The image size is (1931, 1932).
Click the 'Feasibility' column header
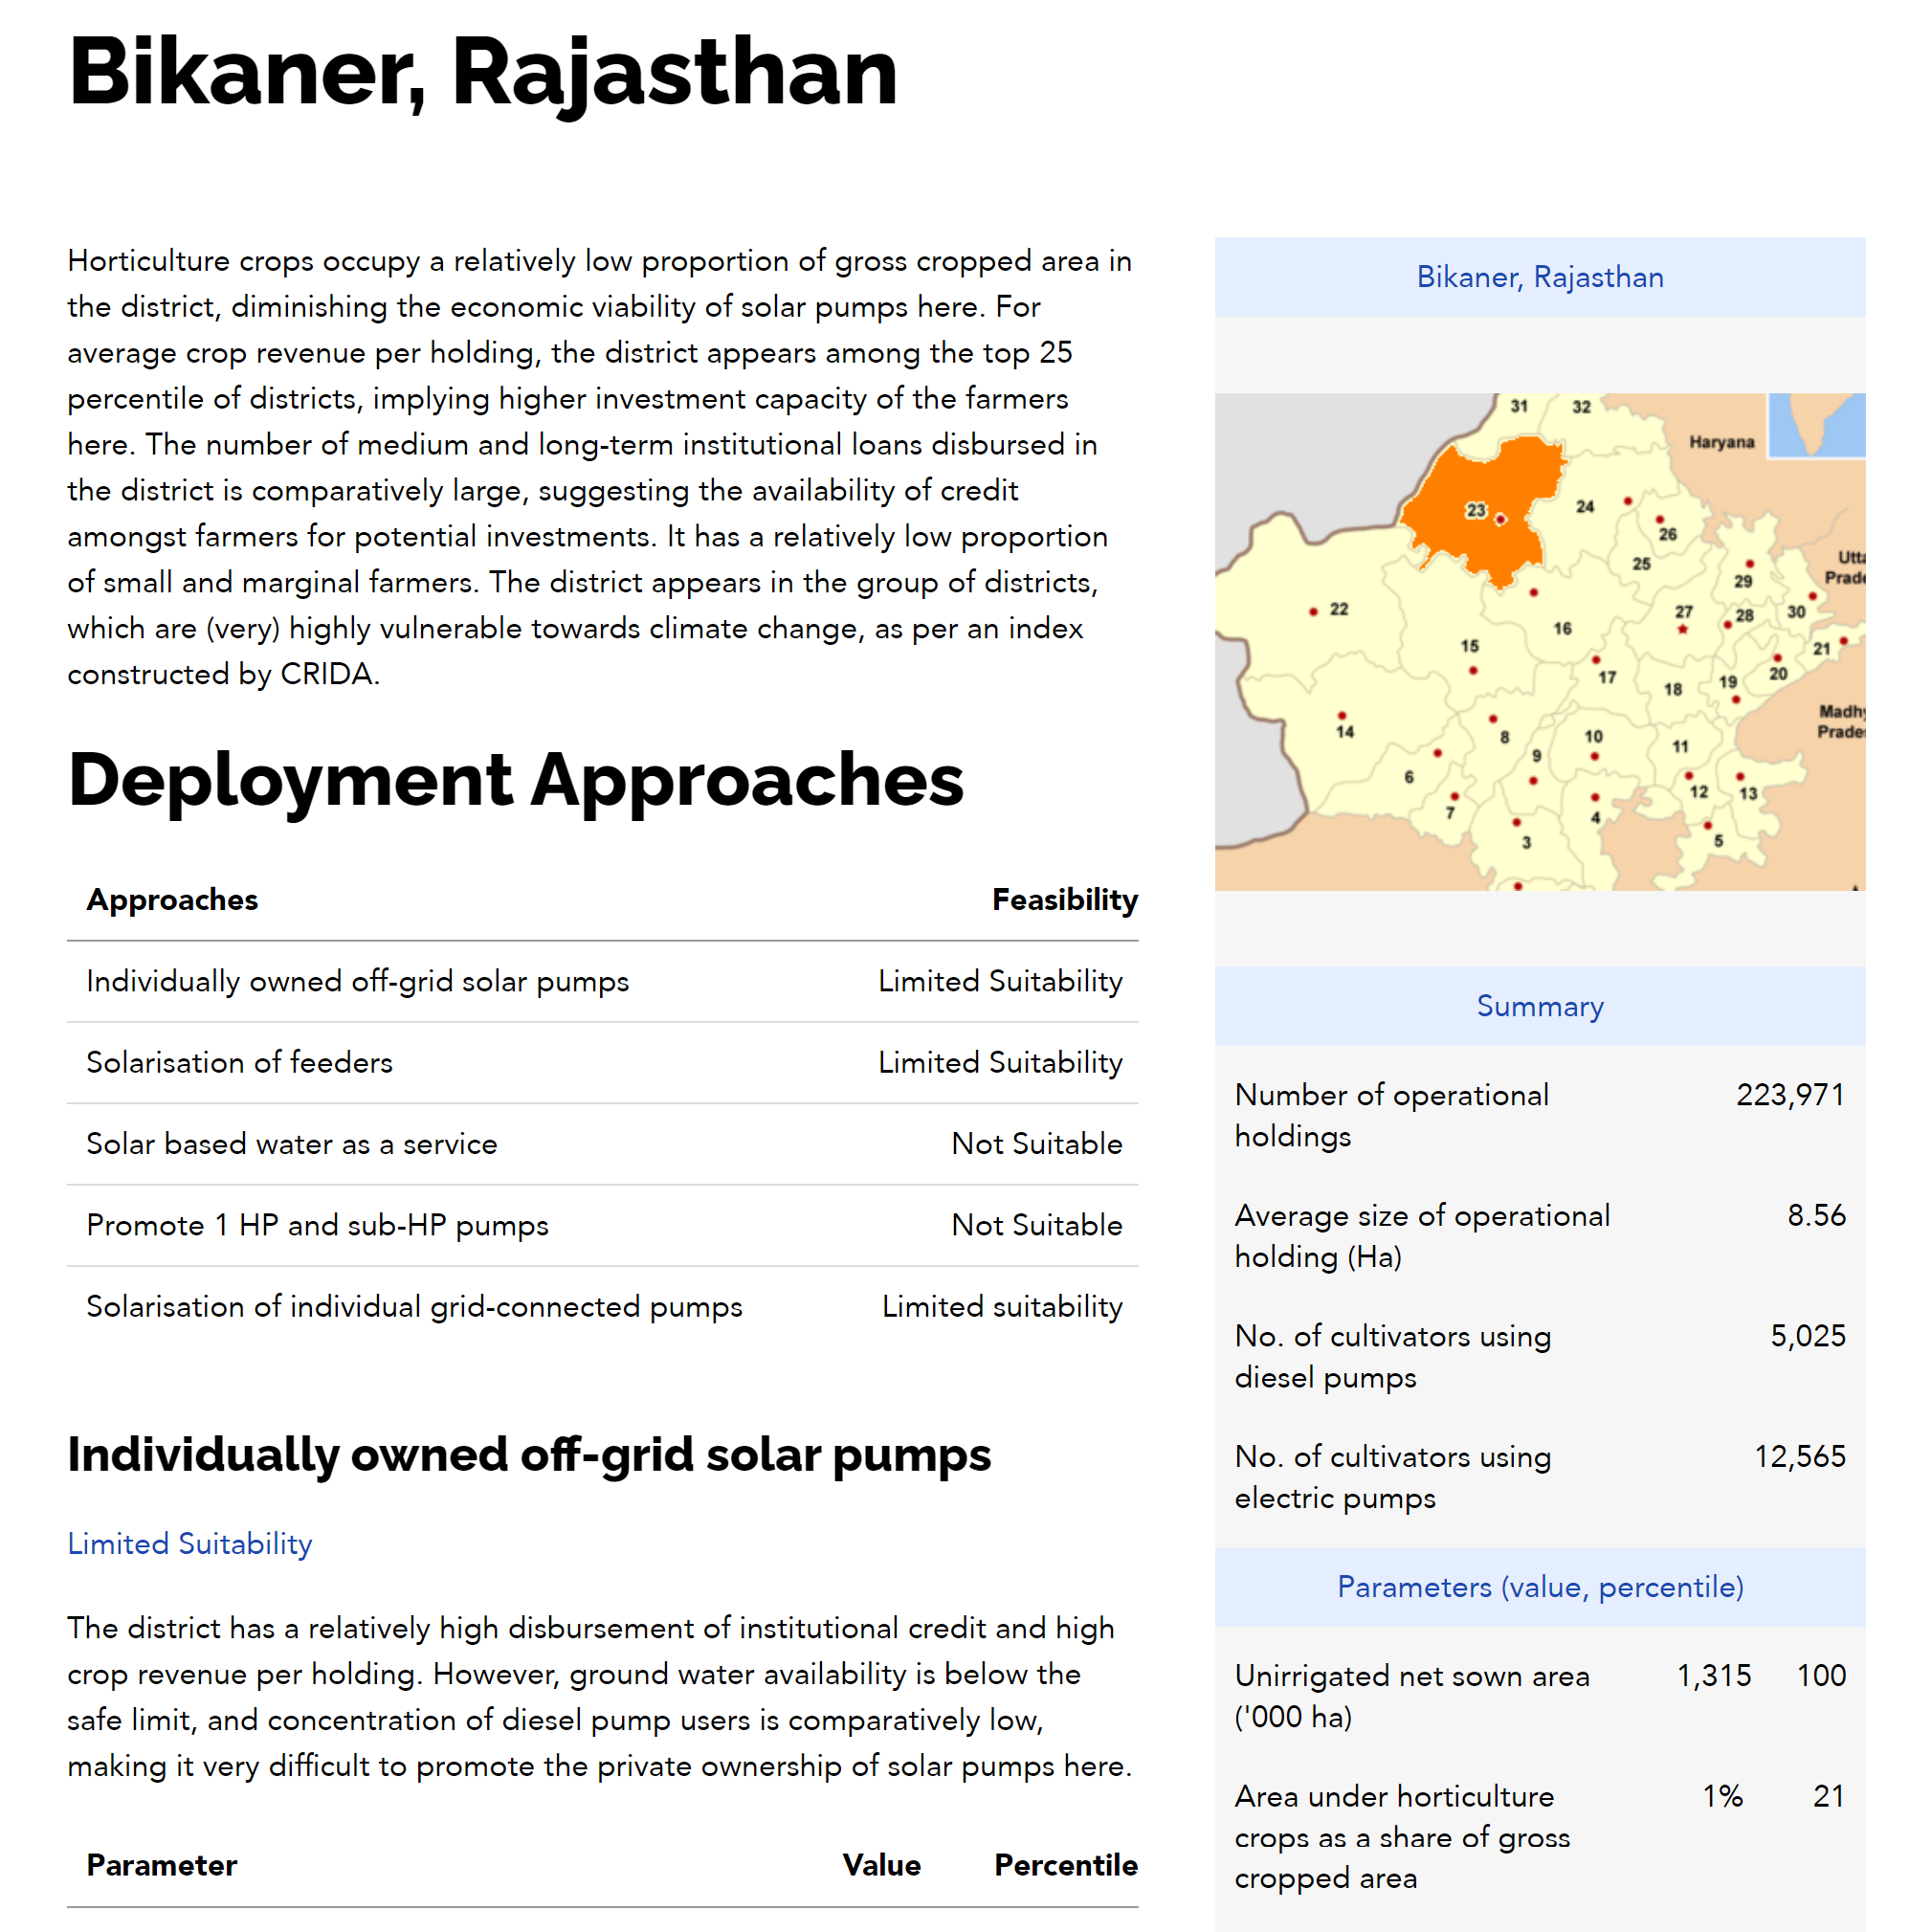(1064, 899)
